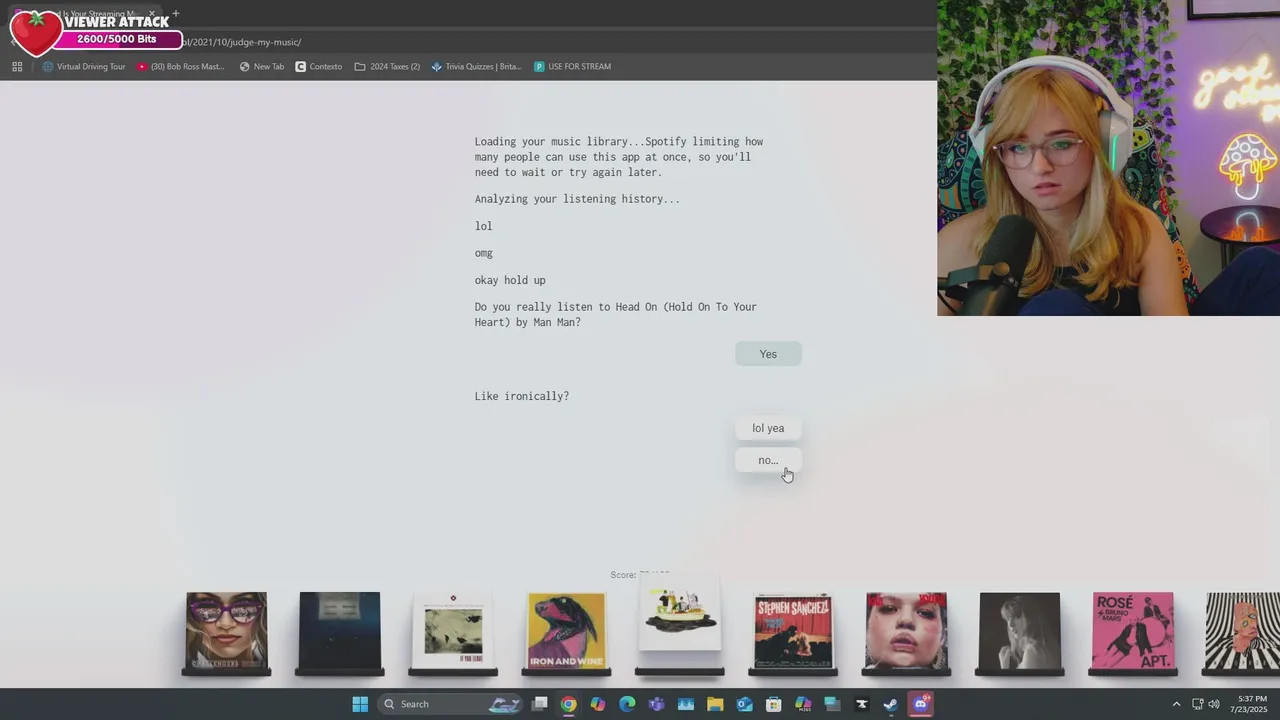Launch Microsoft Edge from the taskbar
Image resolution: width=1280 pixels, height=720 pixels.
pos(627,704)
